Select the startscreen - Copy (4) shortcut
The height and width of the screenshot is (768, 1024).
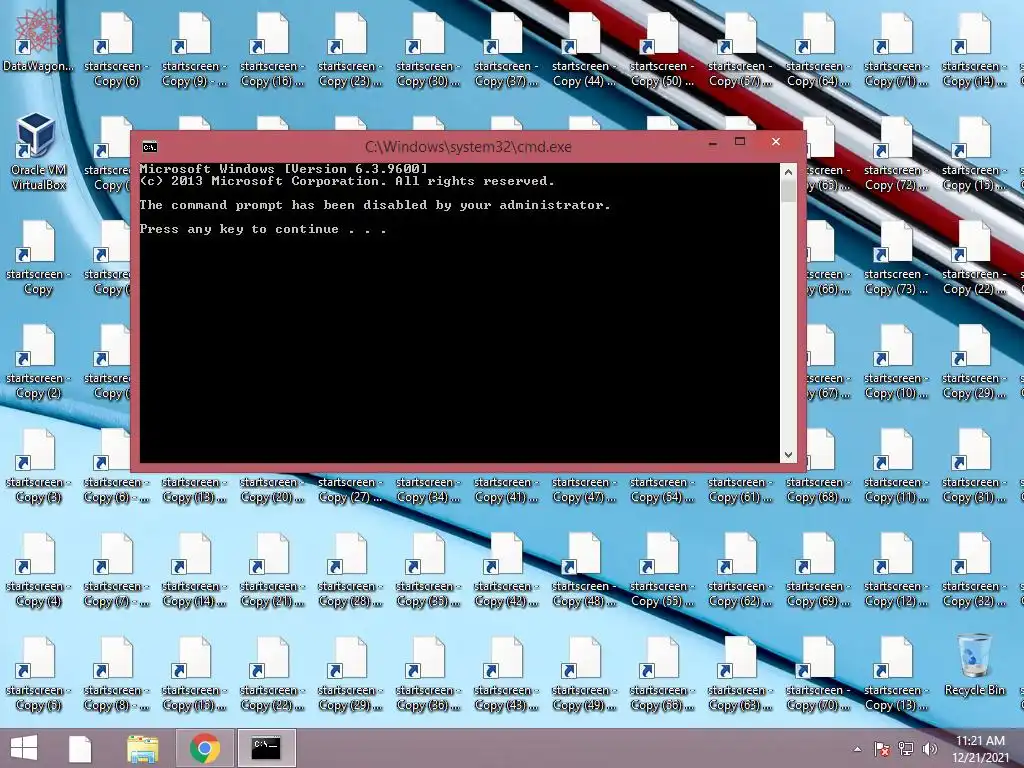[38, 569]
